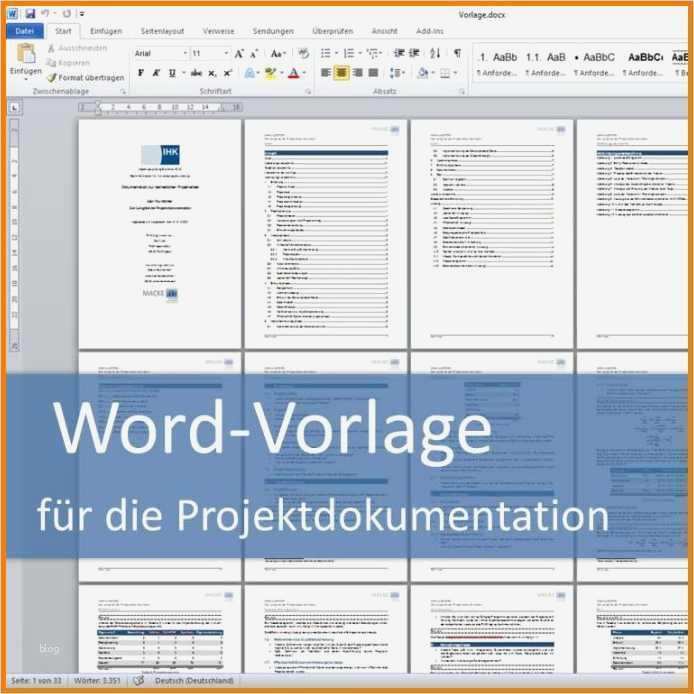Toggle bold formatting (F)

141,73
